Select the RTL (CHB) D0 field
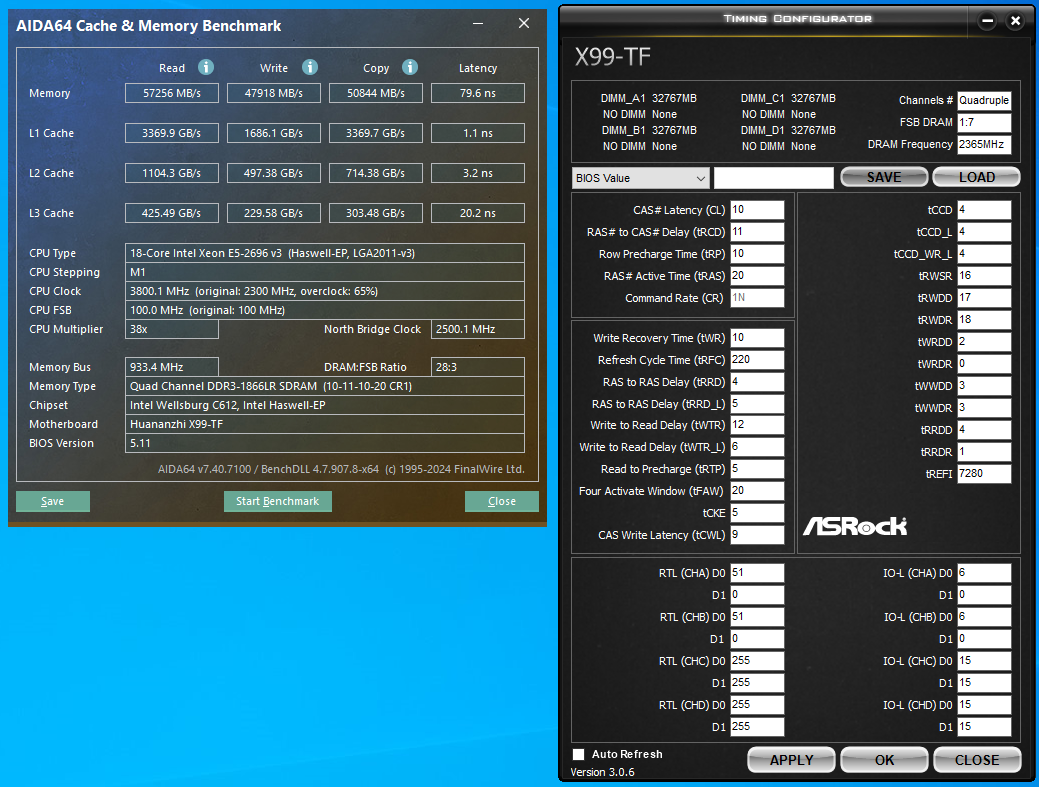 coord(757,617)
